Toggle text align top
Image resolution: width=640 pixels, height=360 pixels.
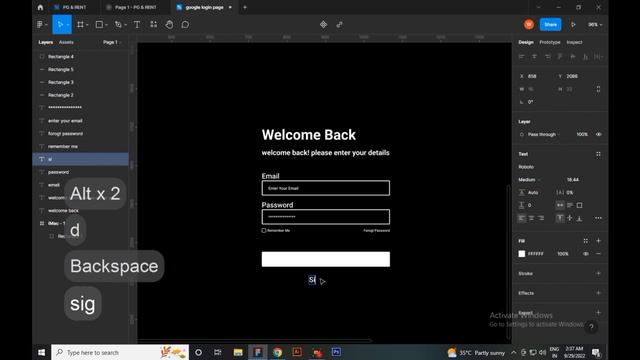[x=560, y=218]
